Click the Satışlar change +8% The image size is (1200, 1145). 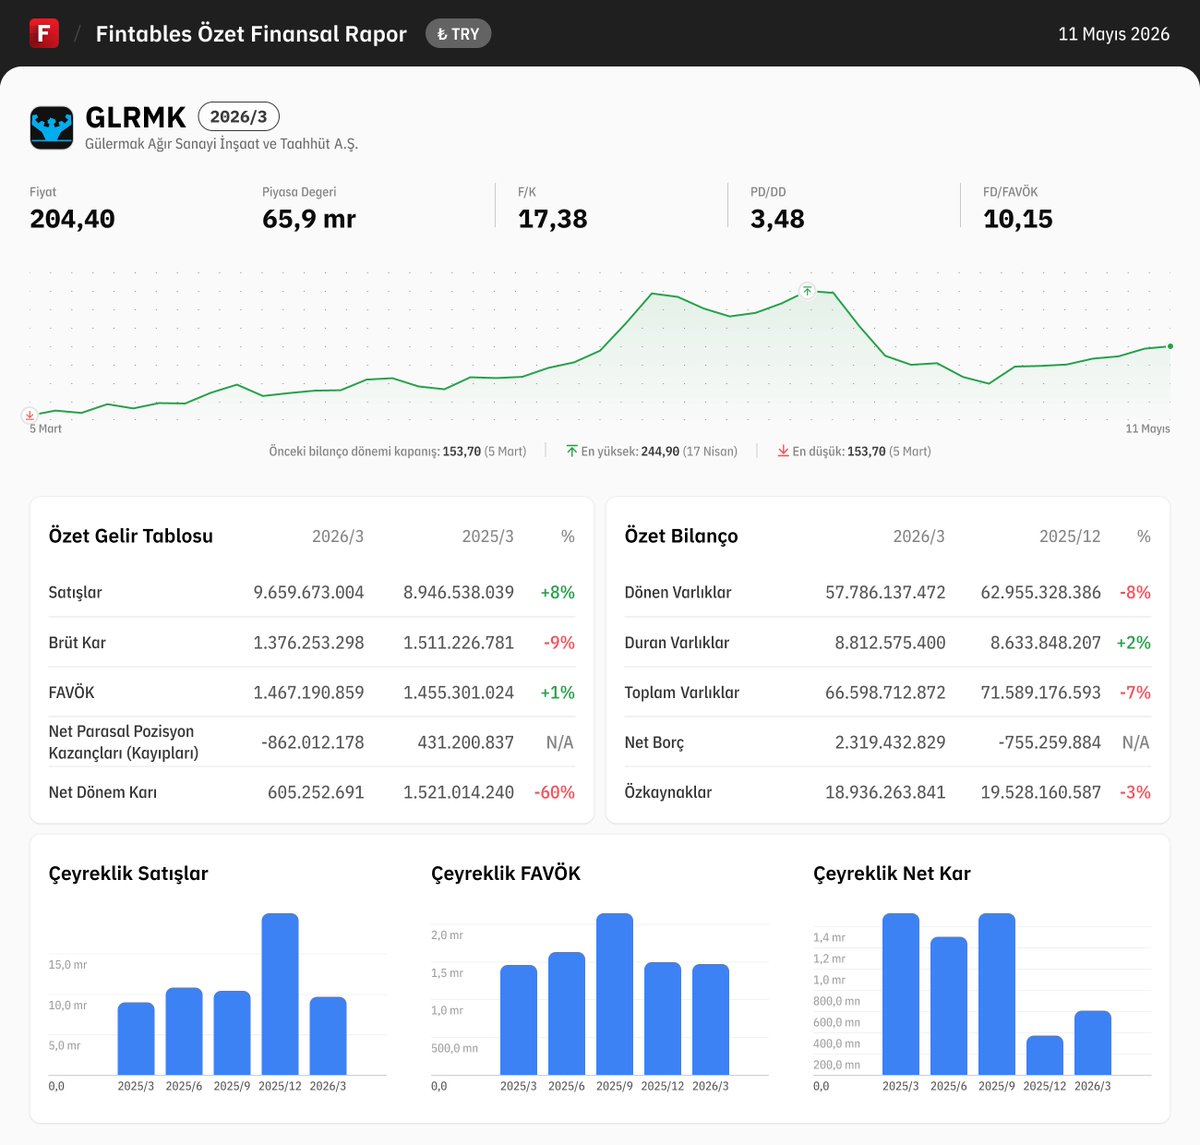tap(557, 592)
